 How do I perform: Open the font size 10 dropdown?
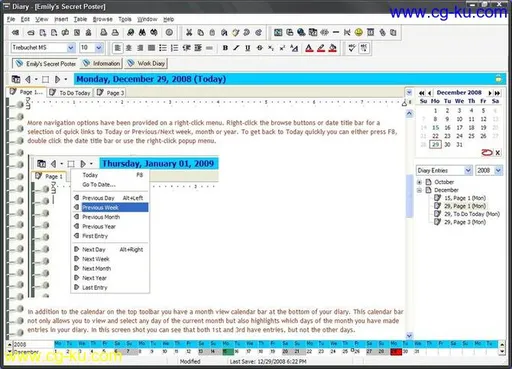point(99,48)
